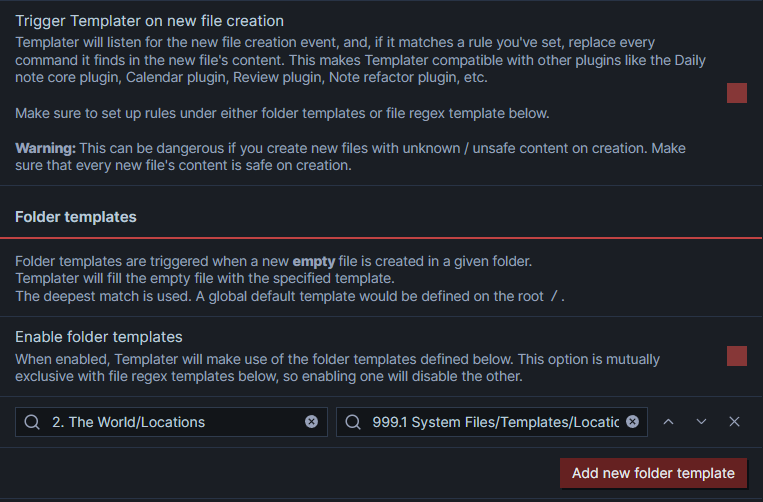Focus the 2. The World/Locations folder input

171,422
